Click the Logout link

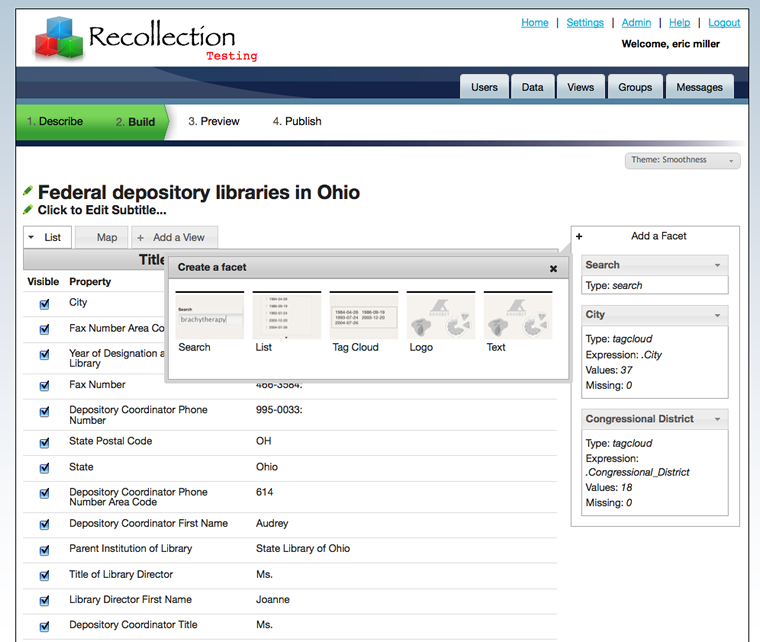coord(724,23)
